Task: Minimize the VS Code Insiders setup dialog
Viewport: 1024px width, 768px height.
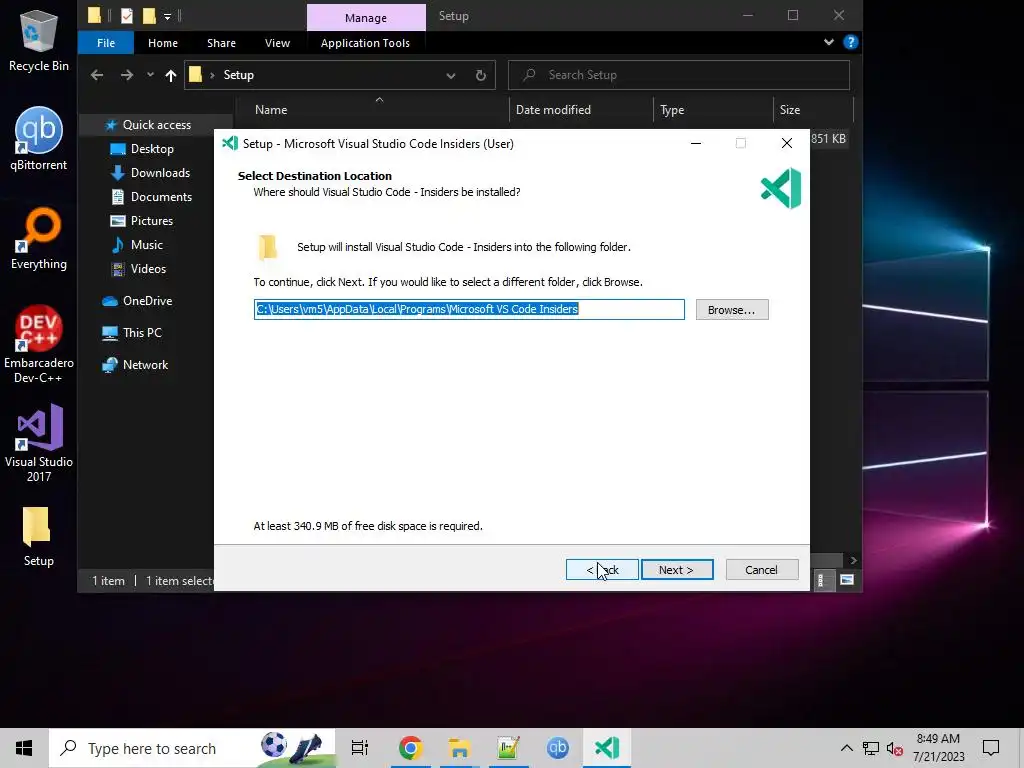Action: point(696,144)
